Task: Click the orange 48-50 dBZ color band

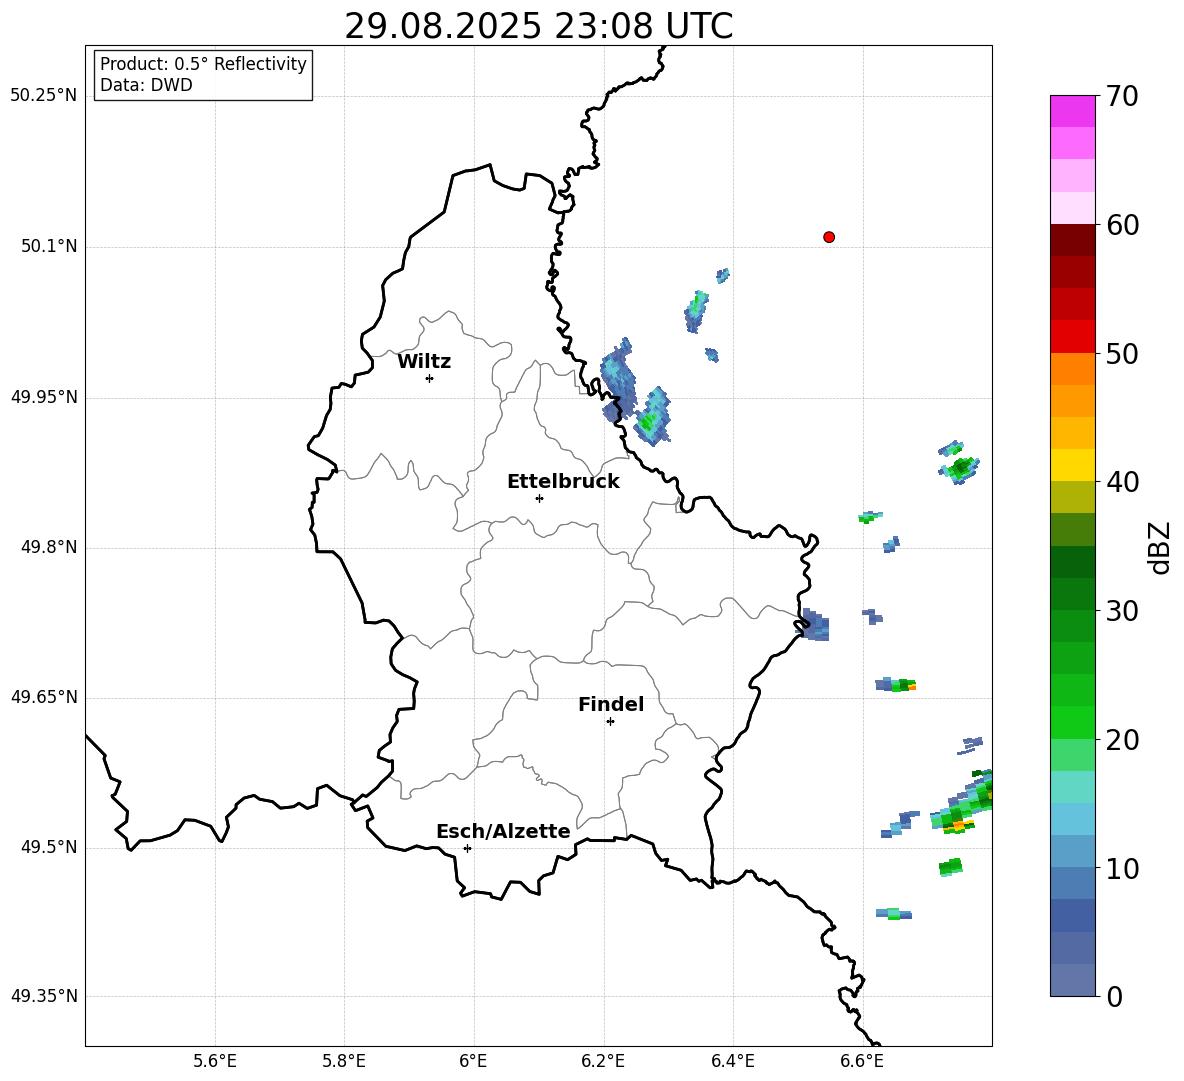Action: (x=1072, y=369)
